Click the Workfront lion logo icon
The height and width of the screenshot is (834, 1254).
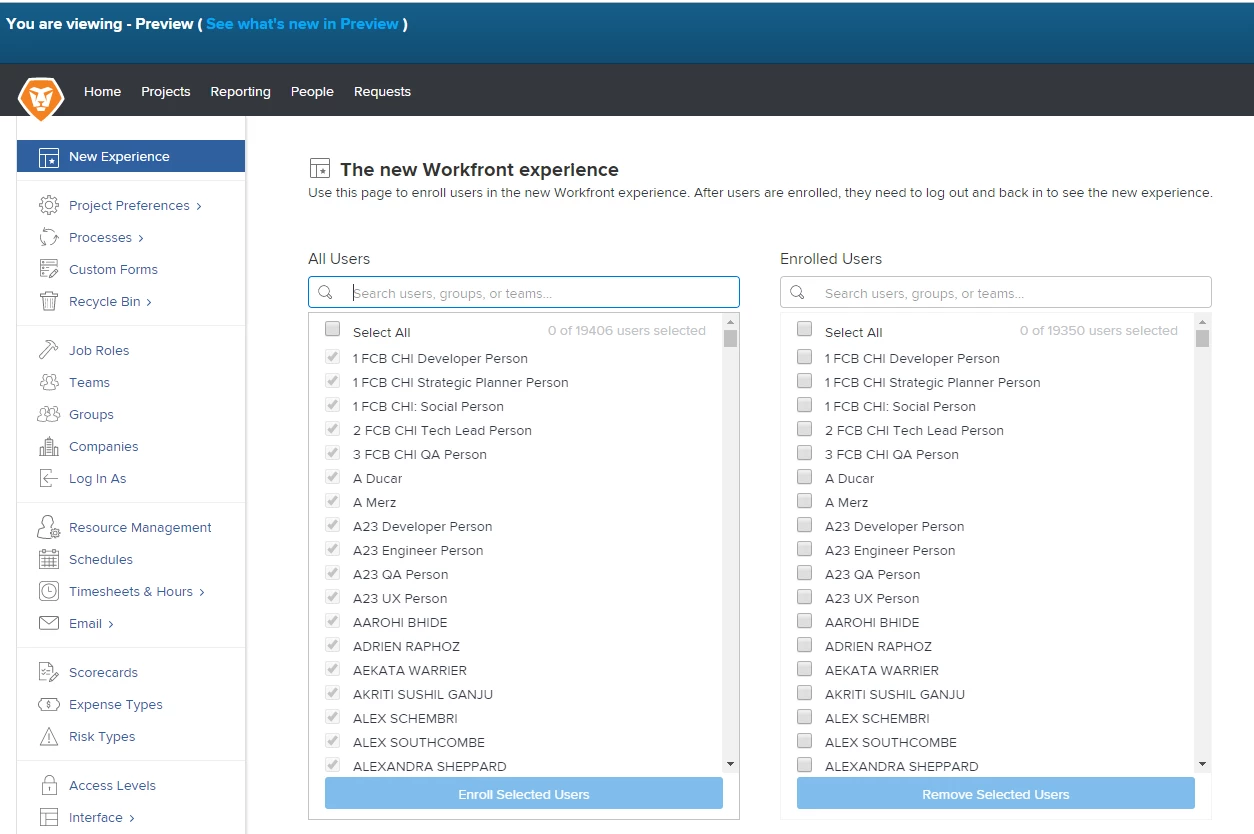coord(41,99)
